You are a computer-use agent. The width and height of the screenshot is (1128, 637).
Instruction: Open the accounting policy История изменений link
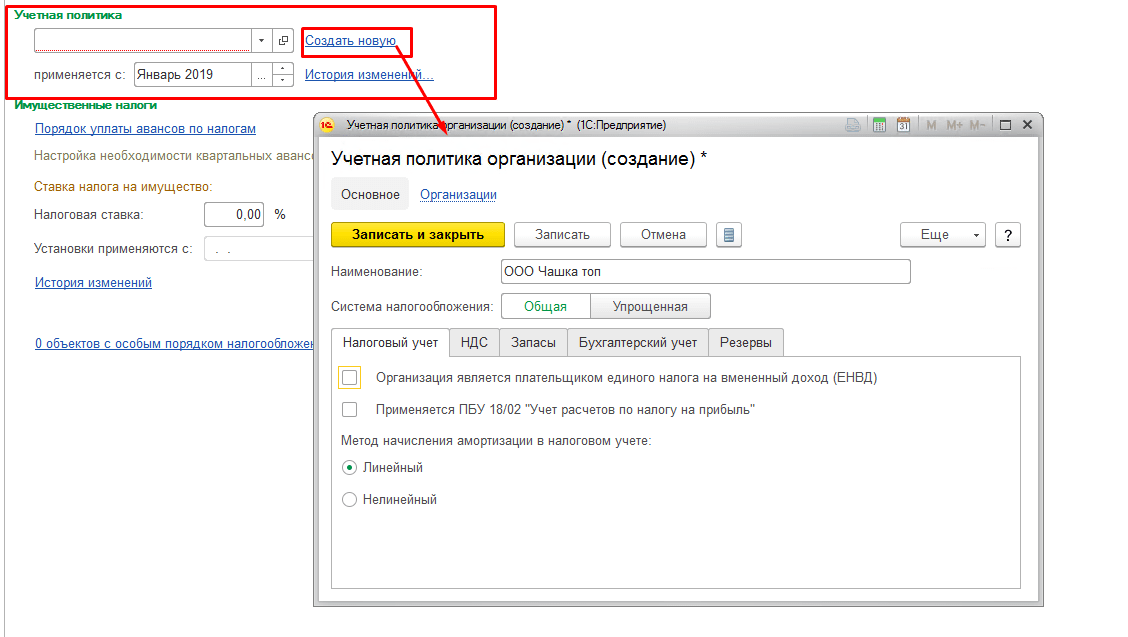(x=369, y=74)
